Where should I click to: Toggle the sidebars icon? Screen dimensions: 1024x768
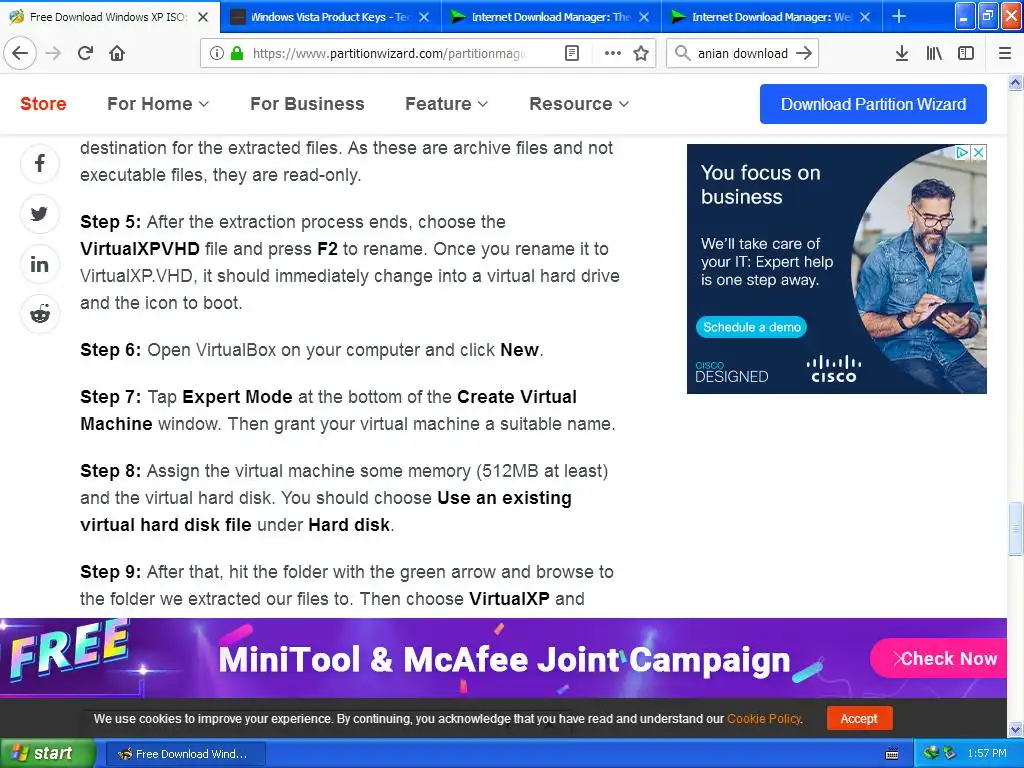[x=966, y=53]
